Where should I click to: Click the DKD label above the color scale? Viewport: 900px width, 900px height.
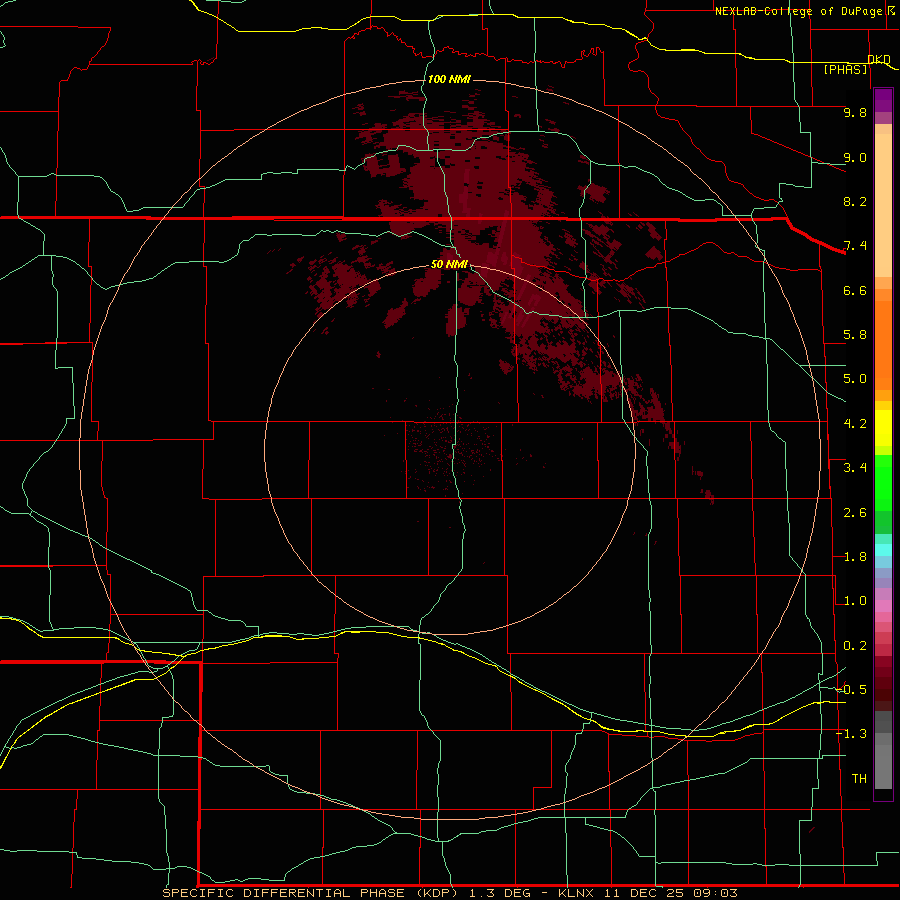tap(879, 59)
